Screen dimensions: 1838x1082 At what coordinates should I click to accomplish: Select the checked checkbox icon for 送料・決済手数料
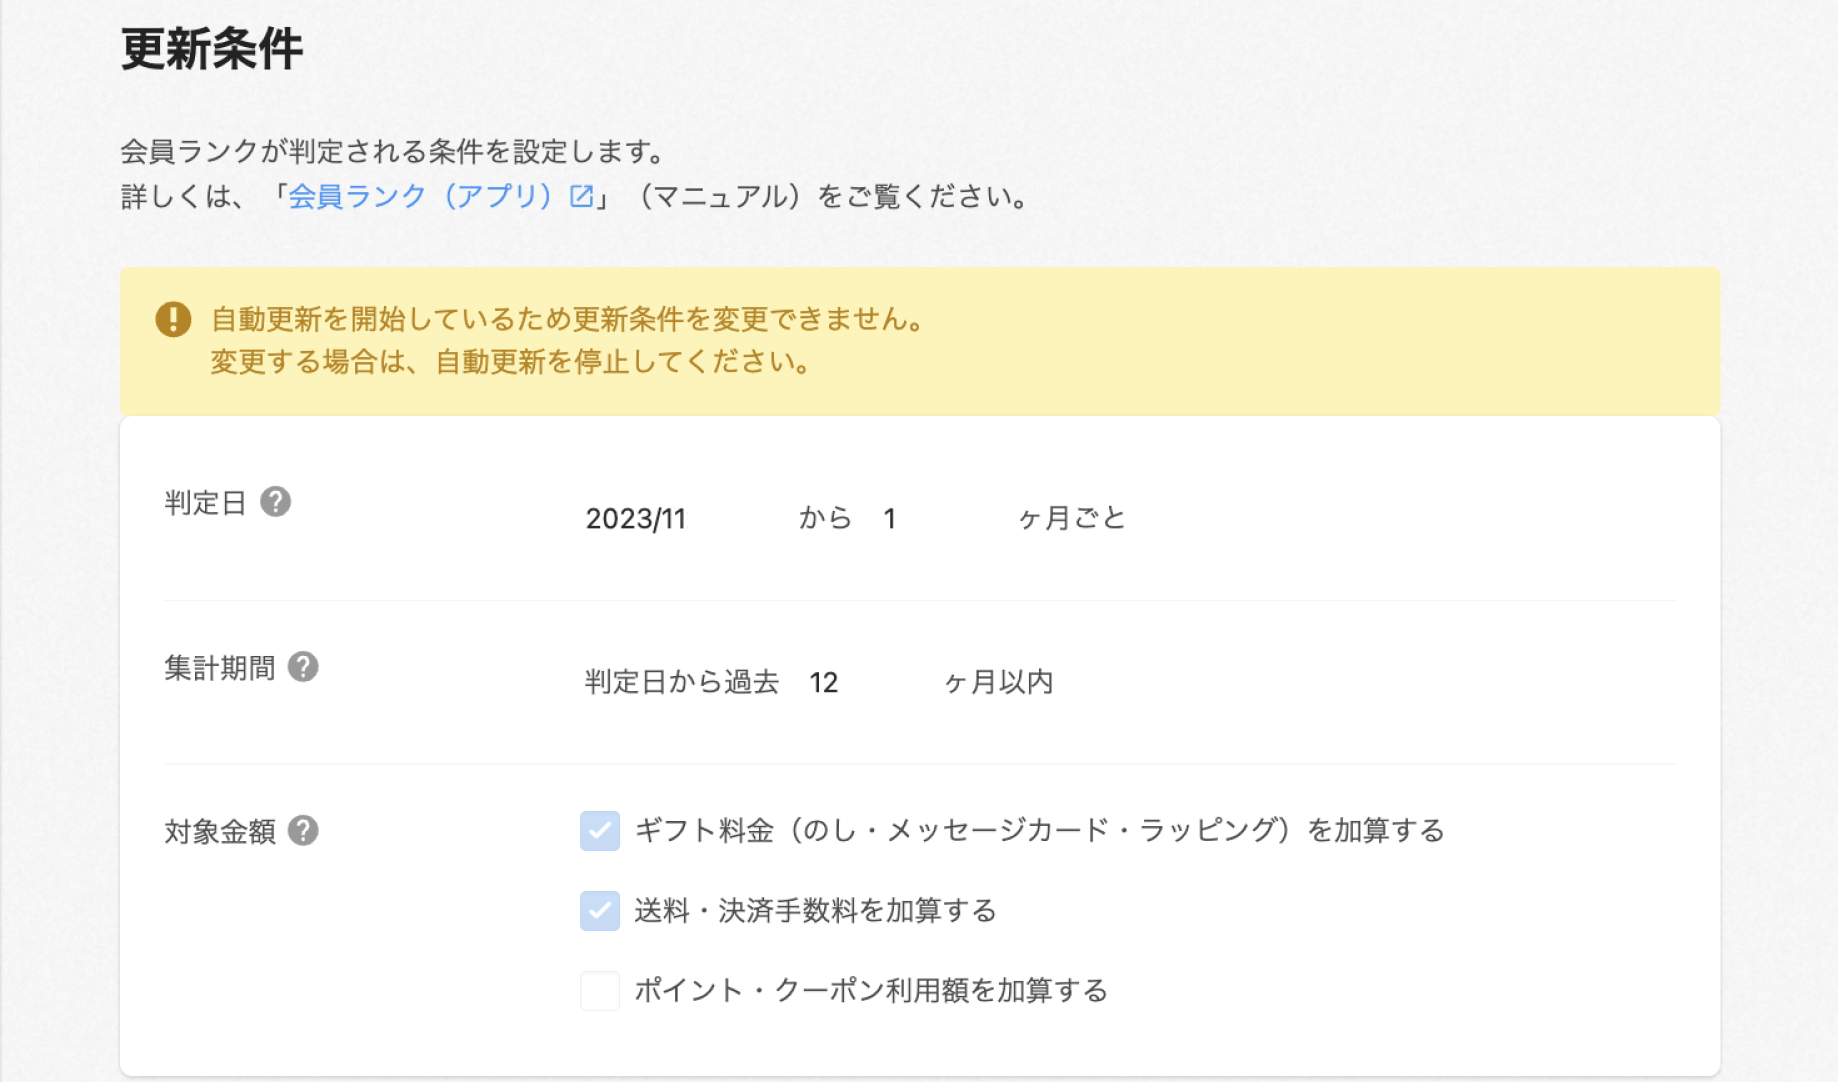(x=599, y=911)
